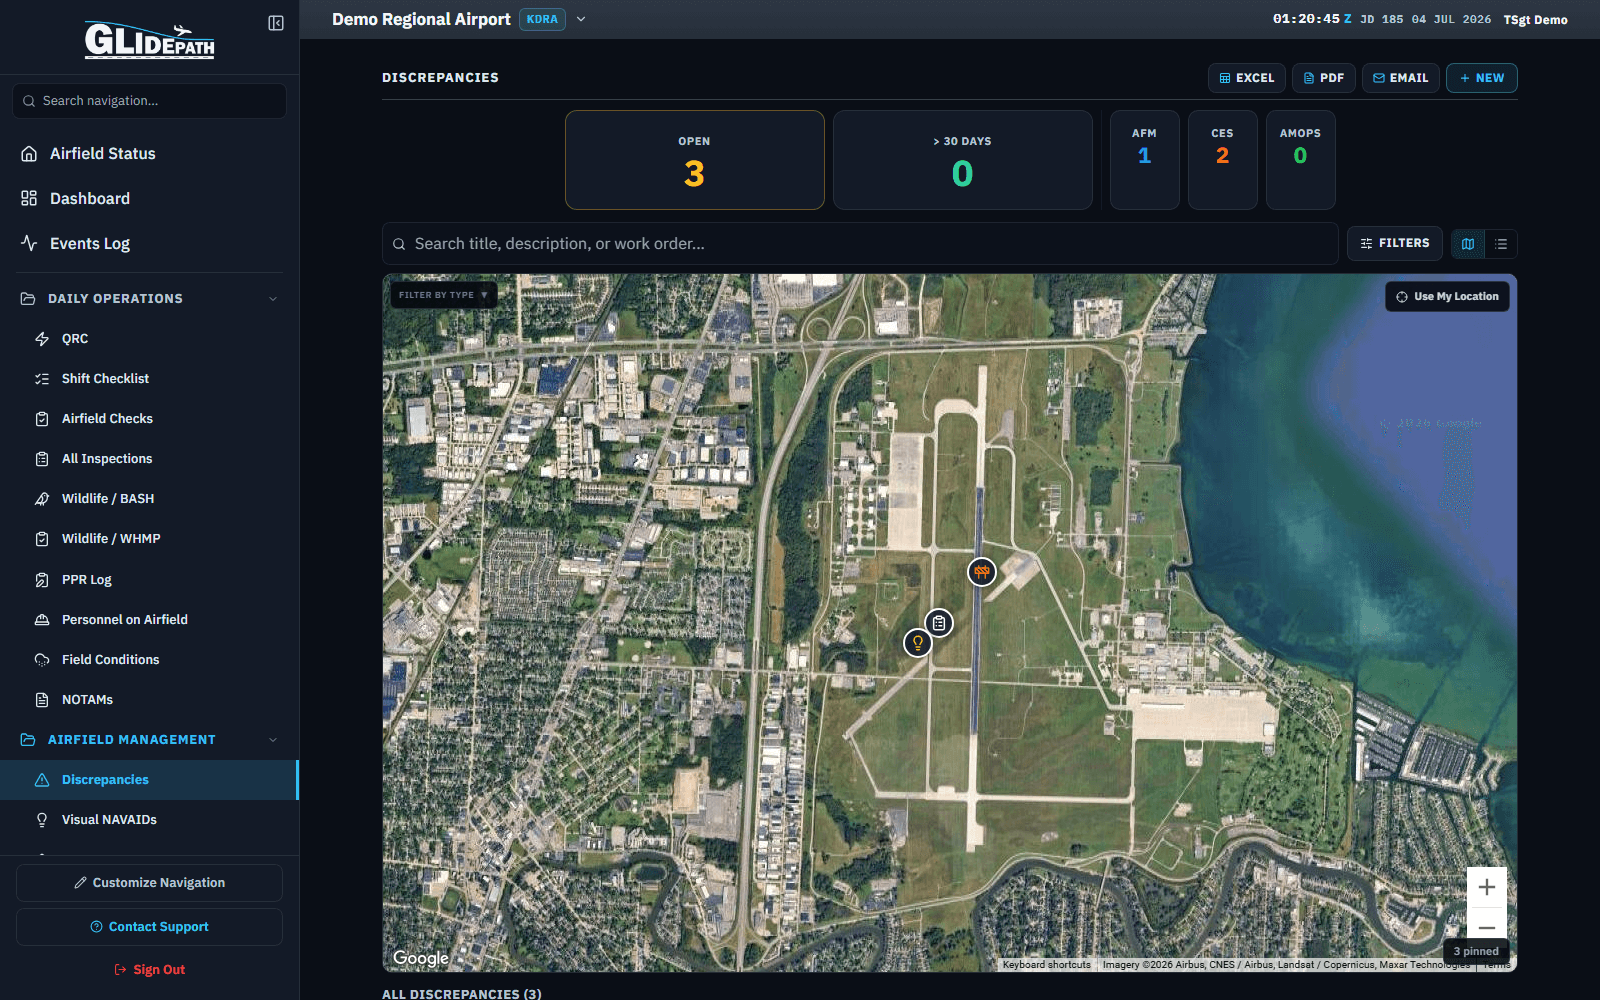Open map Keyboard shortcuts link
The height and width of the screenshot is (1000, 1600).
[x=1046, y=965]
